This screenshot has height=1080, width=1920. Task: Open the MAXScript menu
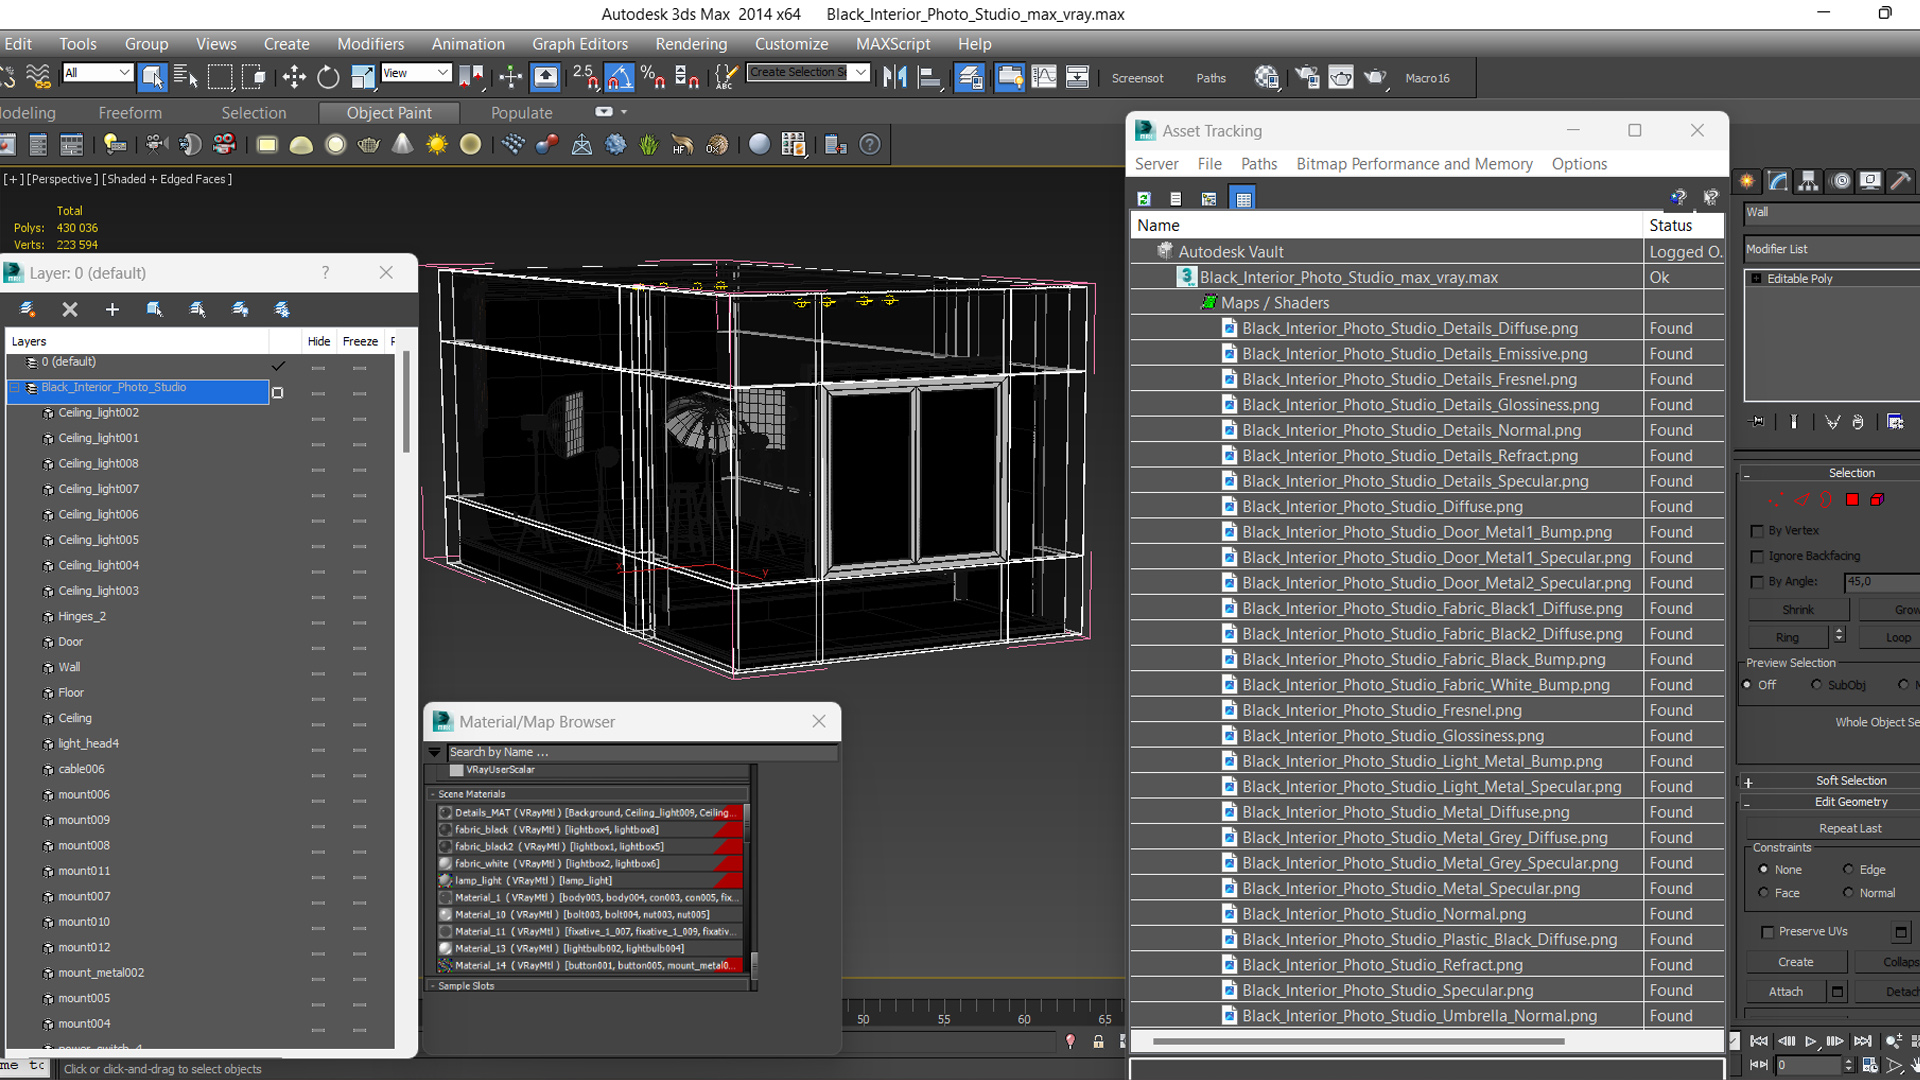click(x=893, y=44)
